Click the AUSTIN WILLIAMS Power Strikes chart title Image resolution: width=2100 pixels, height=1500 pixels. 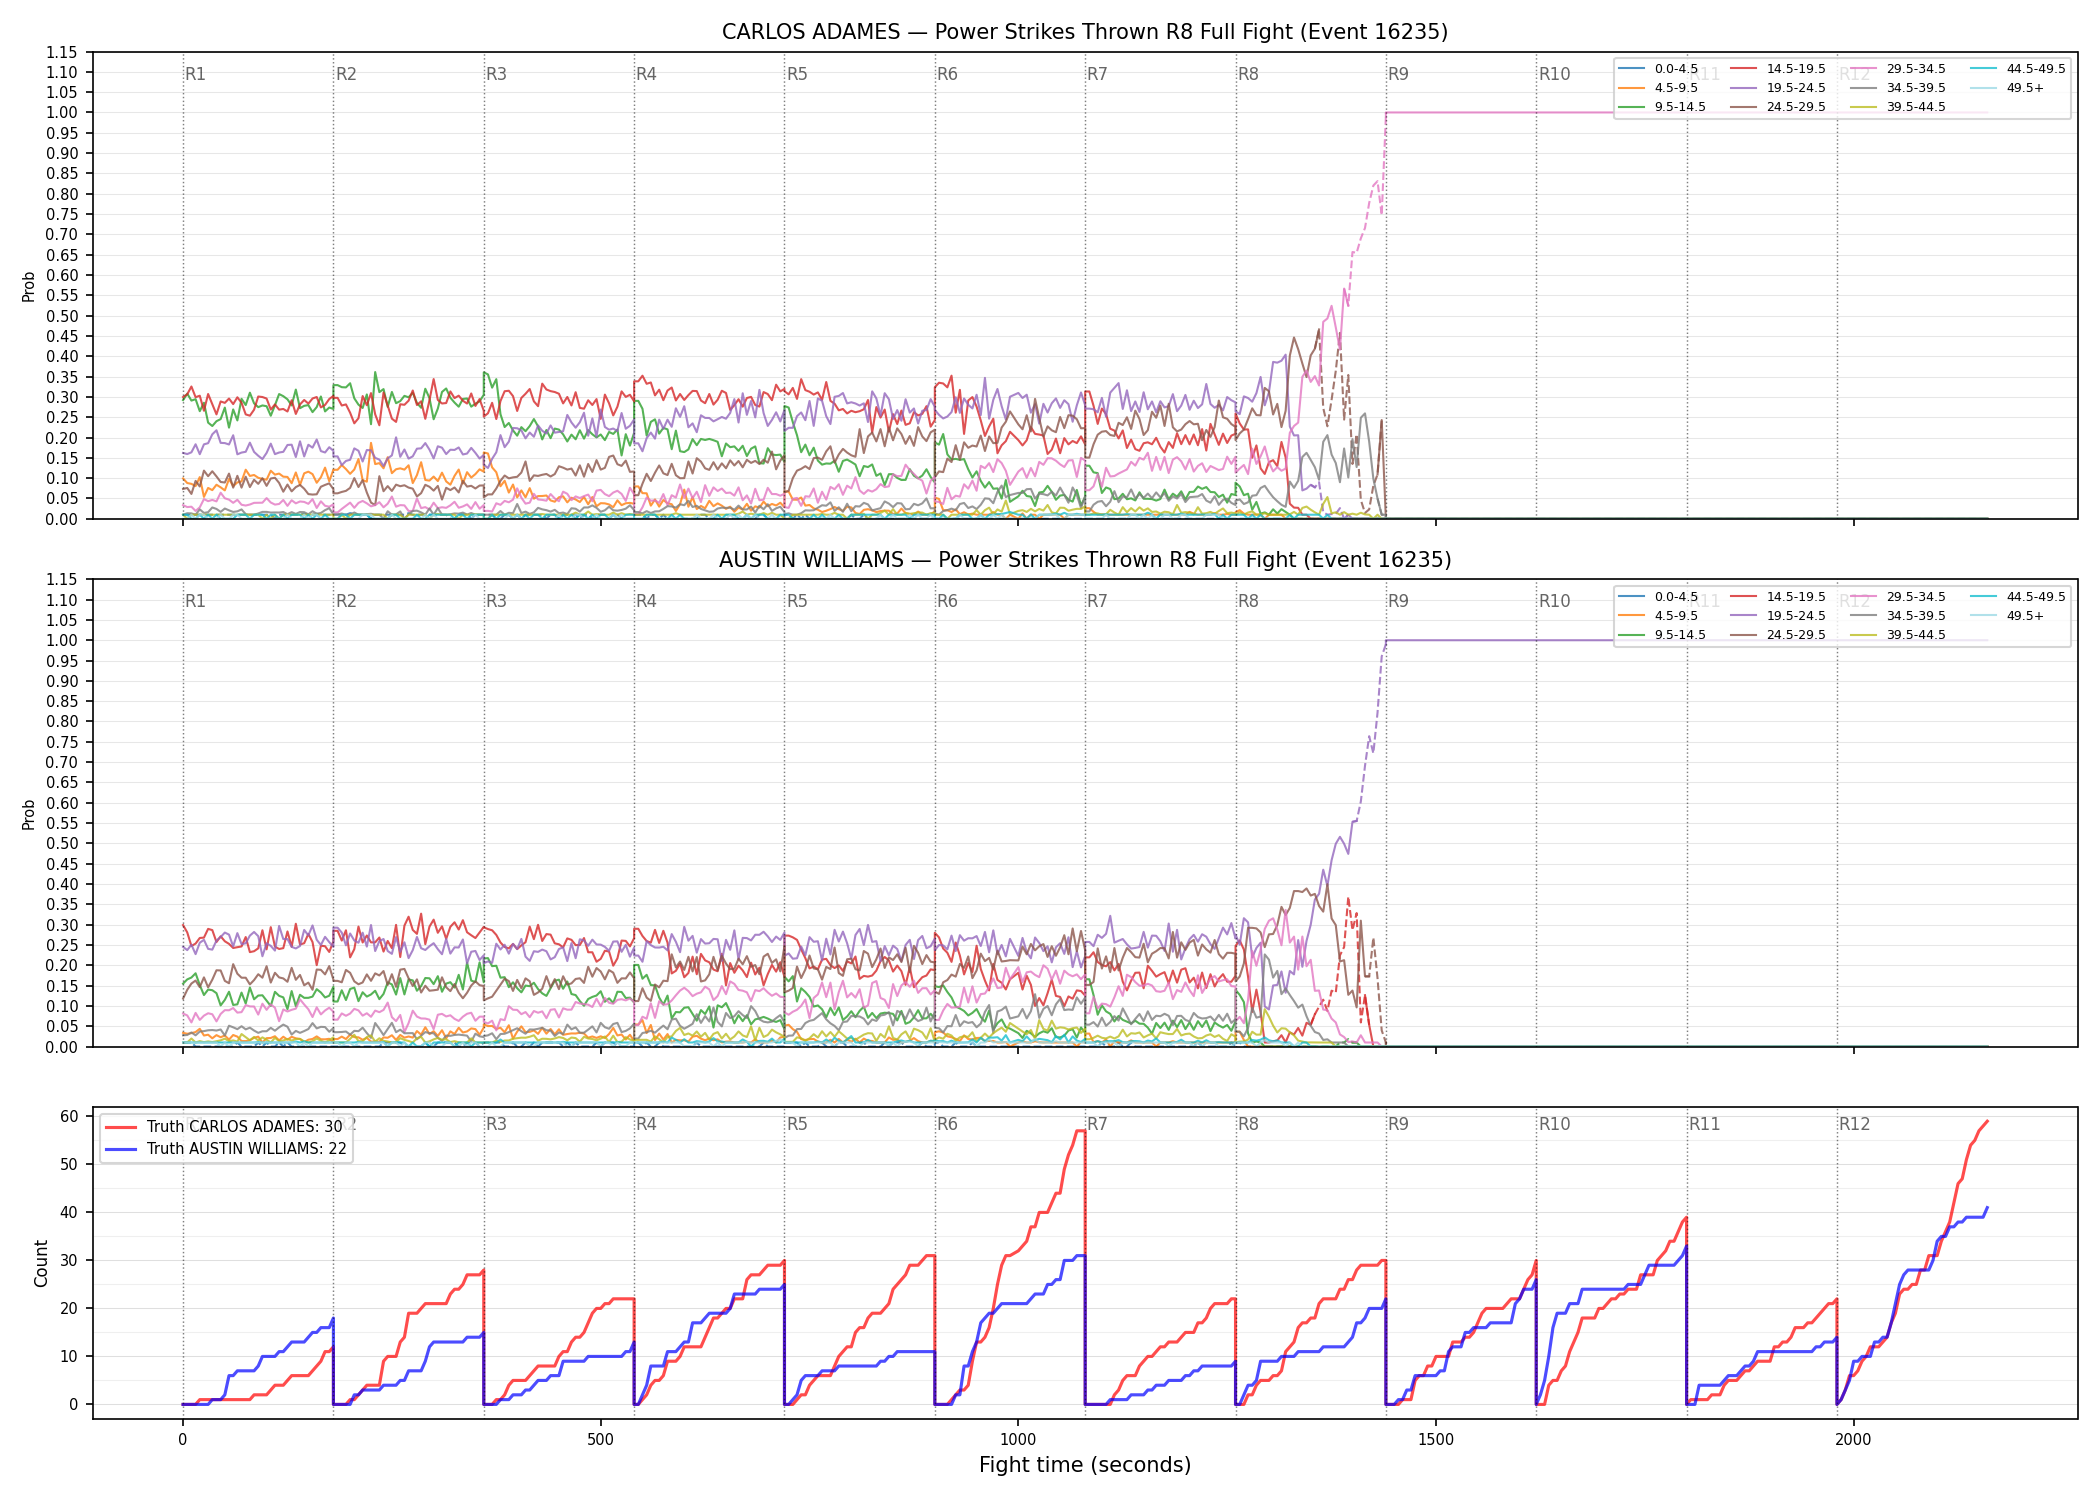point(1085,560)
